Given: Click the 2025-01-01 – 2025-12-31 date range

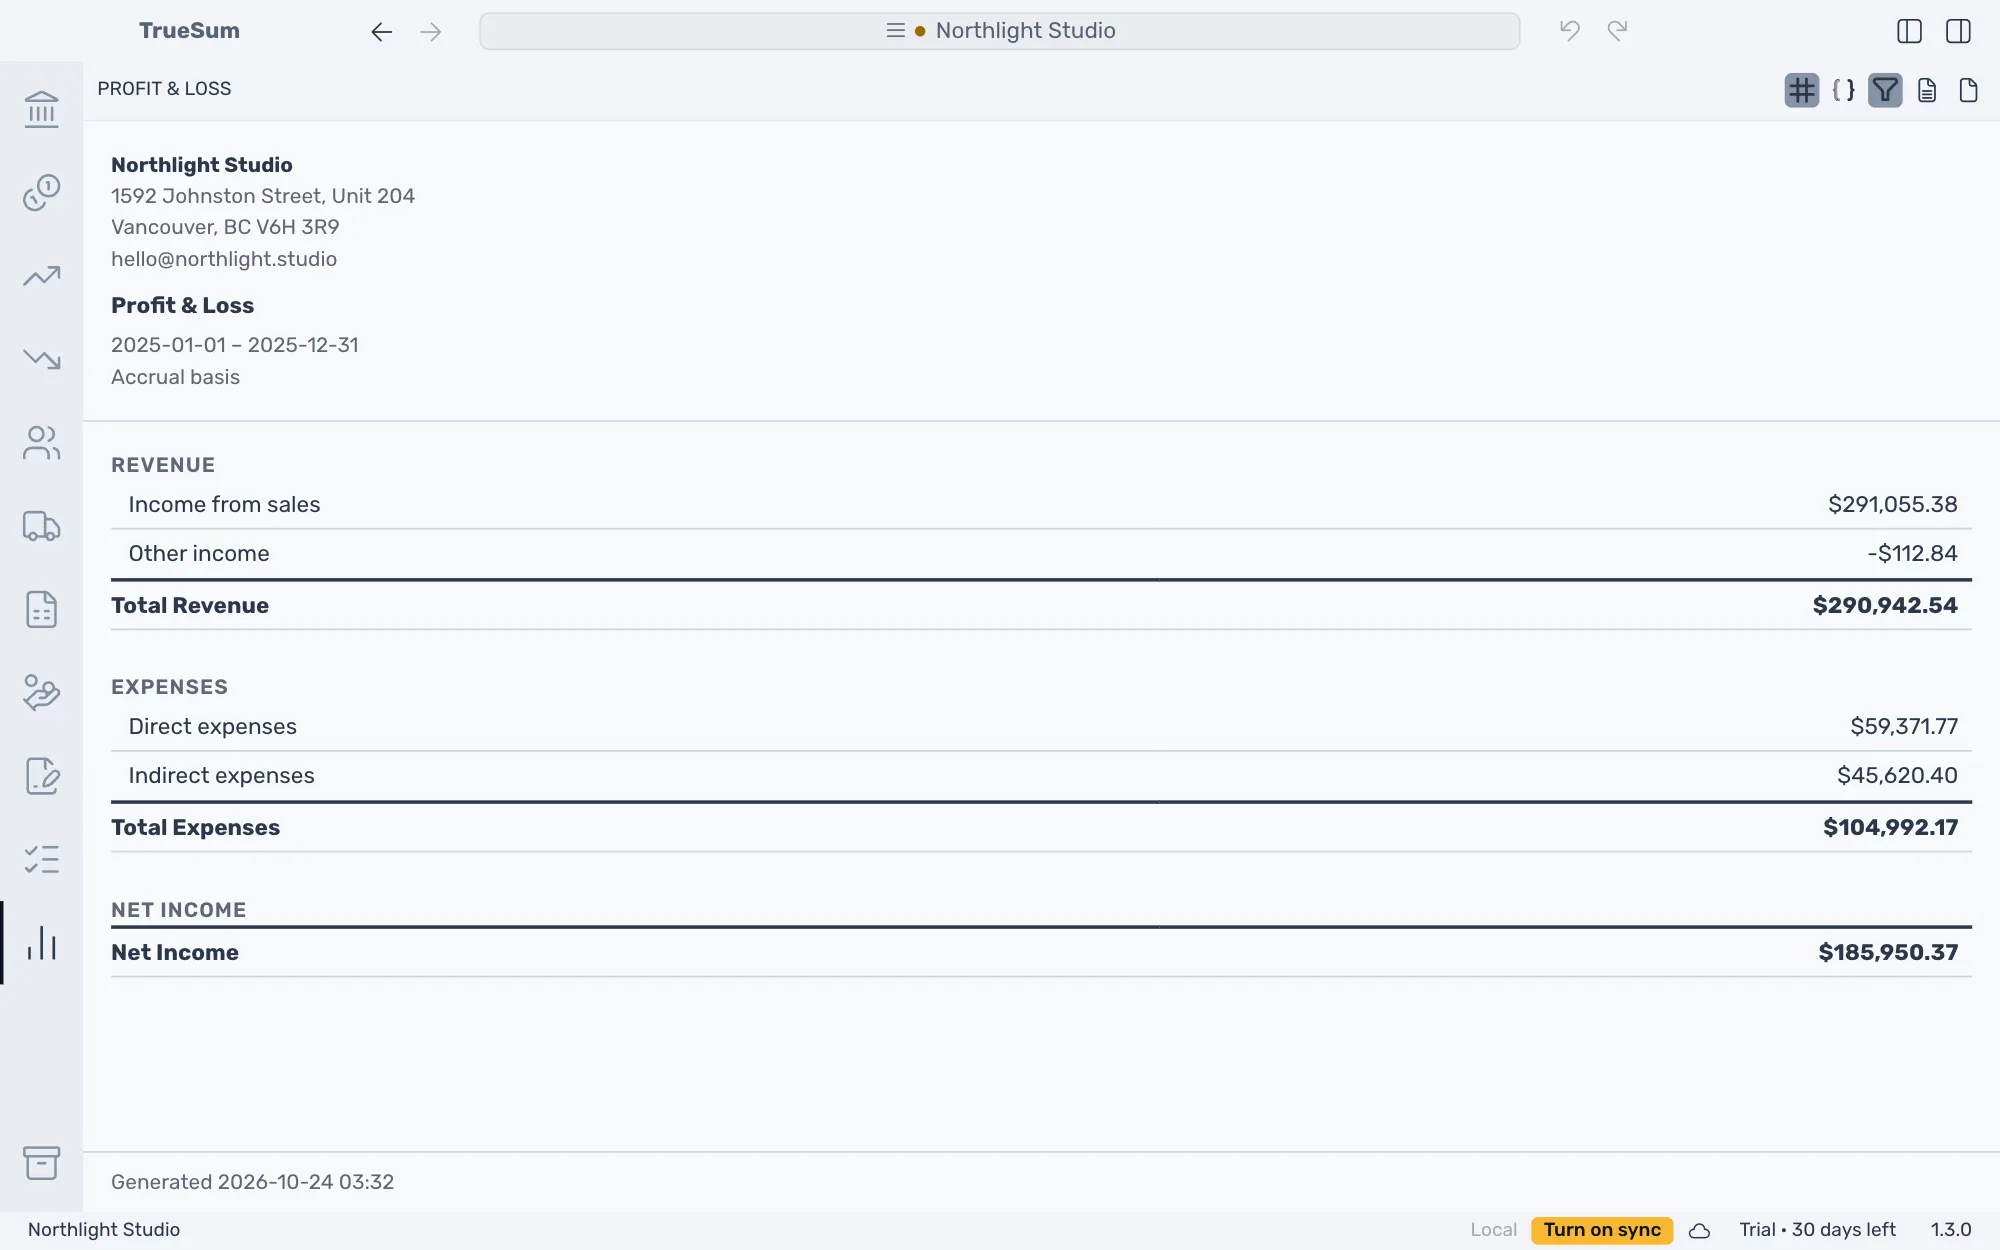Looking at the screenshot, I should click(x=235, y=345).
